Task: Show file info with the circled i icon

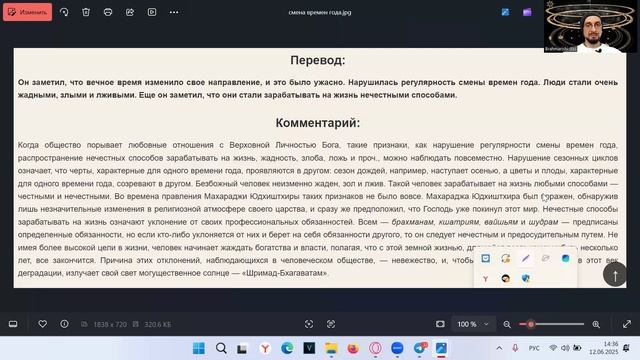Action: 64,324
